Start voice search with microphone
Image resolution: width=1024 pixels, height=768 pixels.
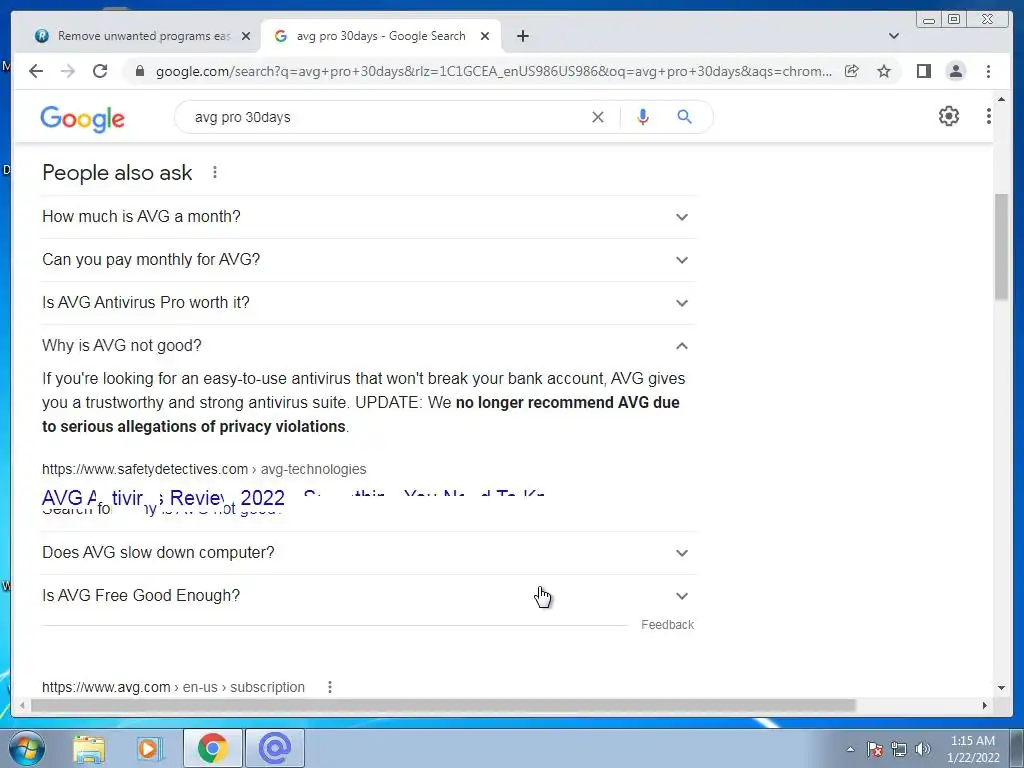643,117
